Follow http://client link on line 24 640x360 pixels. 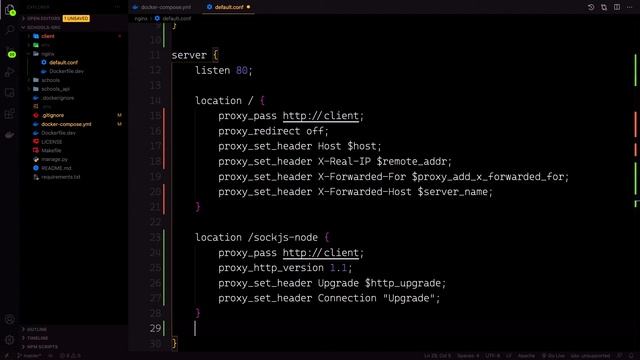pyautogui.click(x=320, y=253)
